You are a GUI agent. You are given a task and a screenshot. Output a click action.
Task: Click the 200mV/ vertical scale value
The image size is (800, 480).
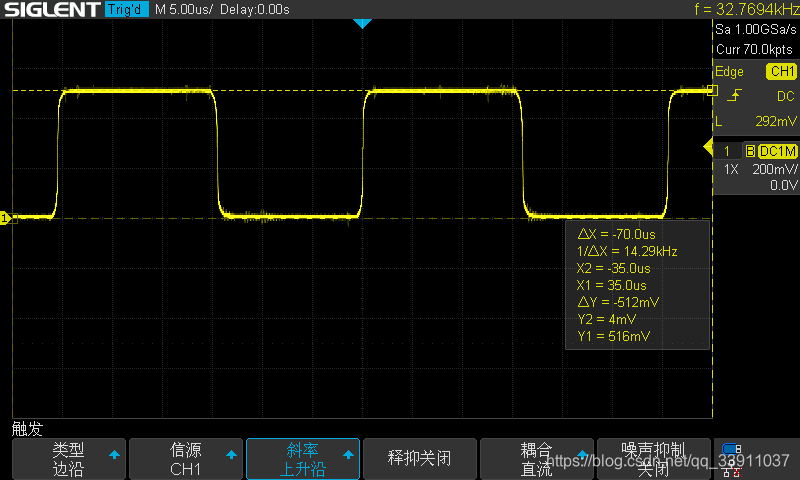pos(774,169)
